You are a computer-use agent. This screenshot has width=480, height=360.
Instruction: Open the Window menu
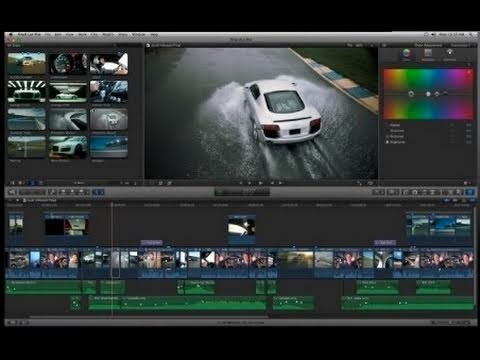coord(138,35)
